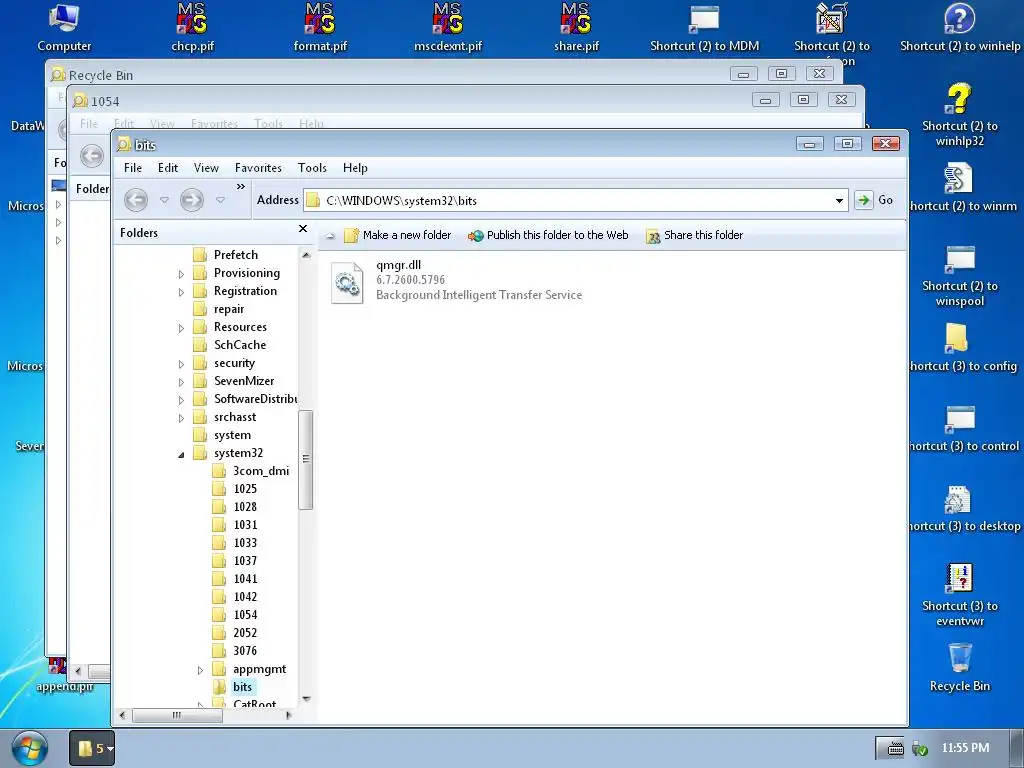Expand the appmgmt folder node
This screenshot has width=1024, height=768.
tap(200, 670)
